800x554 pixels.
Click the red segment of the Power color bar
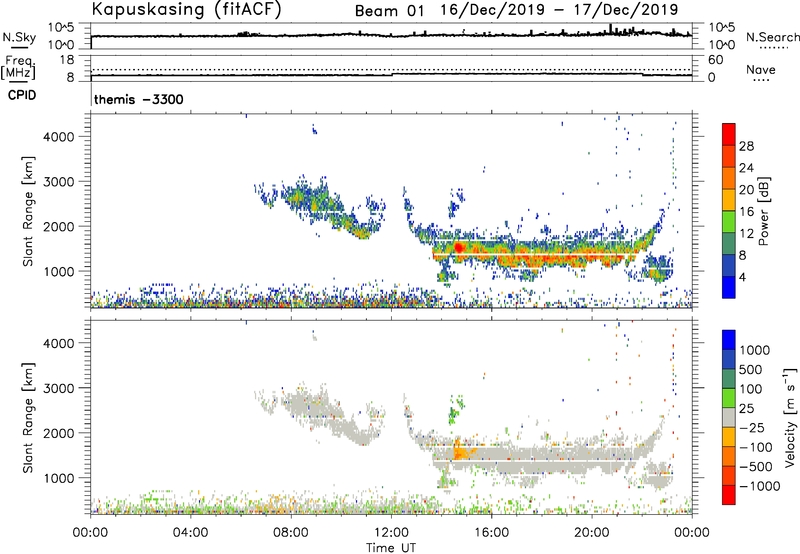(x=729, y=134)
